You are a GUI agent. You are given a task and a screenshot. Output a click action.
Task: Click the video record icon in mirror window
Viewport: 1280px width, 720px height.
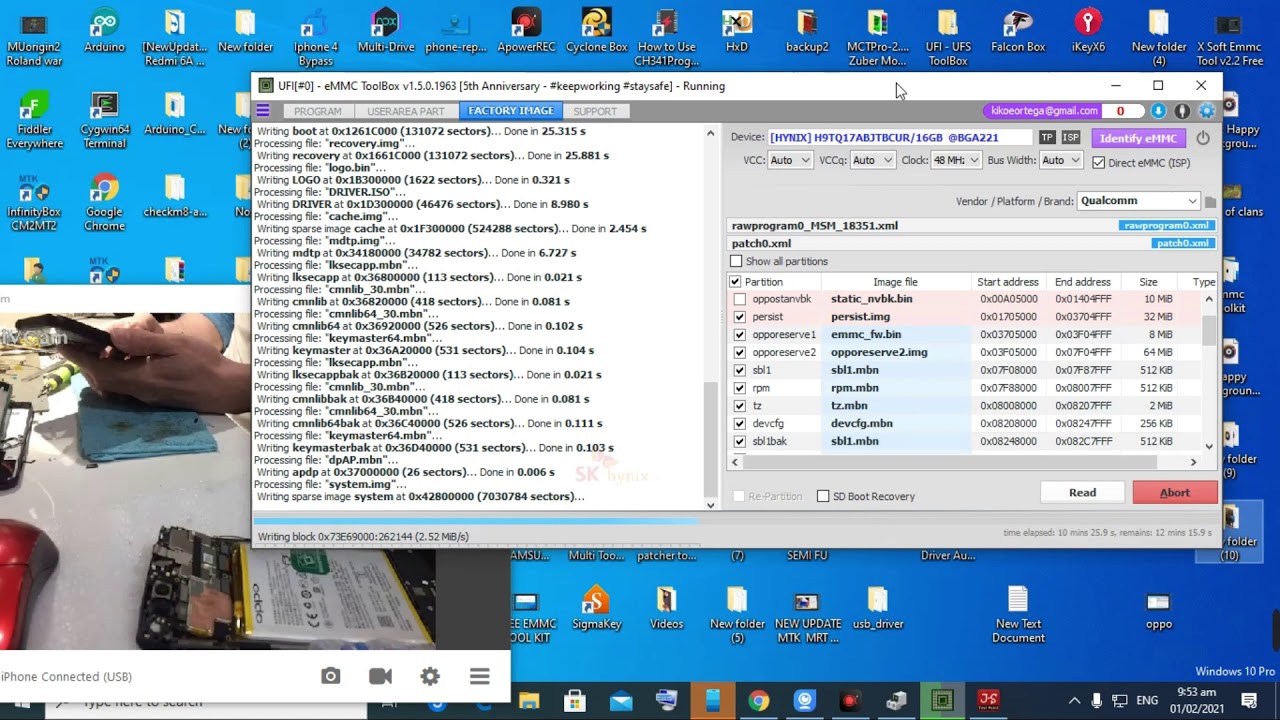[x=380, y=676]
